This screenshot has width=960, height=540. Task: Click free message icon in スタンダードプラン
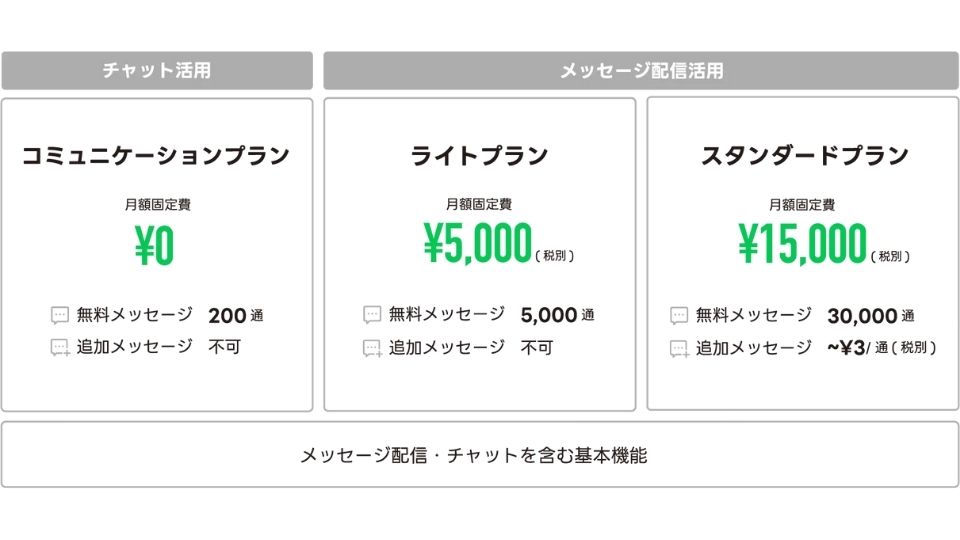click(679, 315)
